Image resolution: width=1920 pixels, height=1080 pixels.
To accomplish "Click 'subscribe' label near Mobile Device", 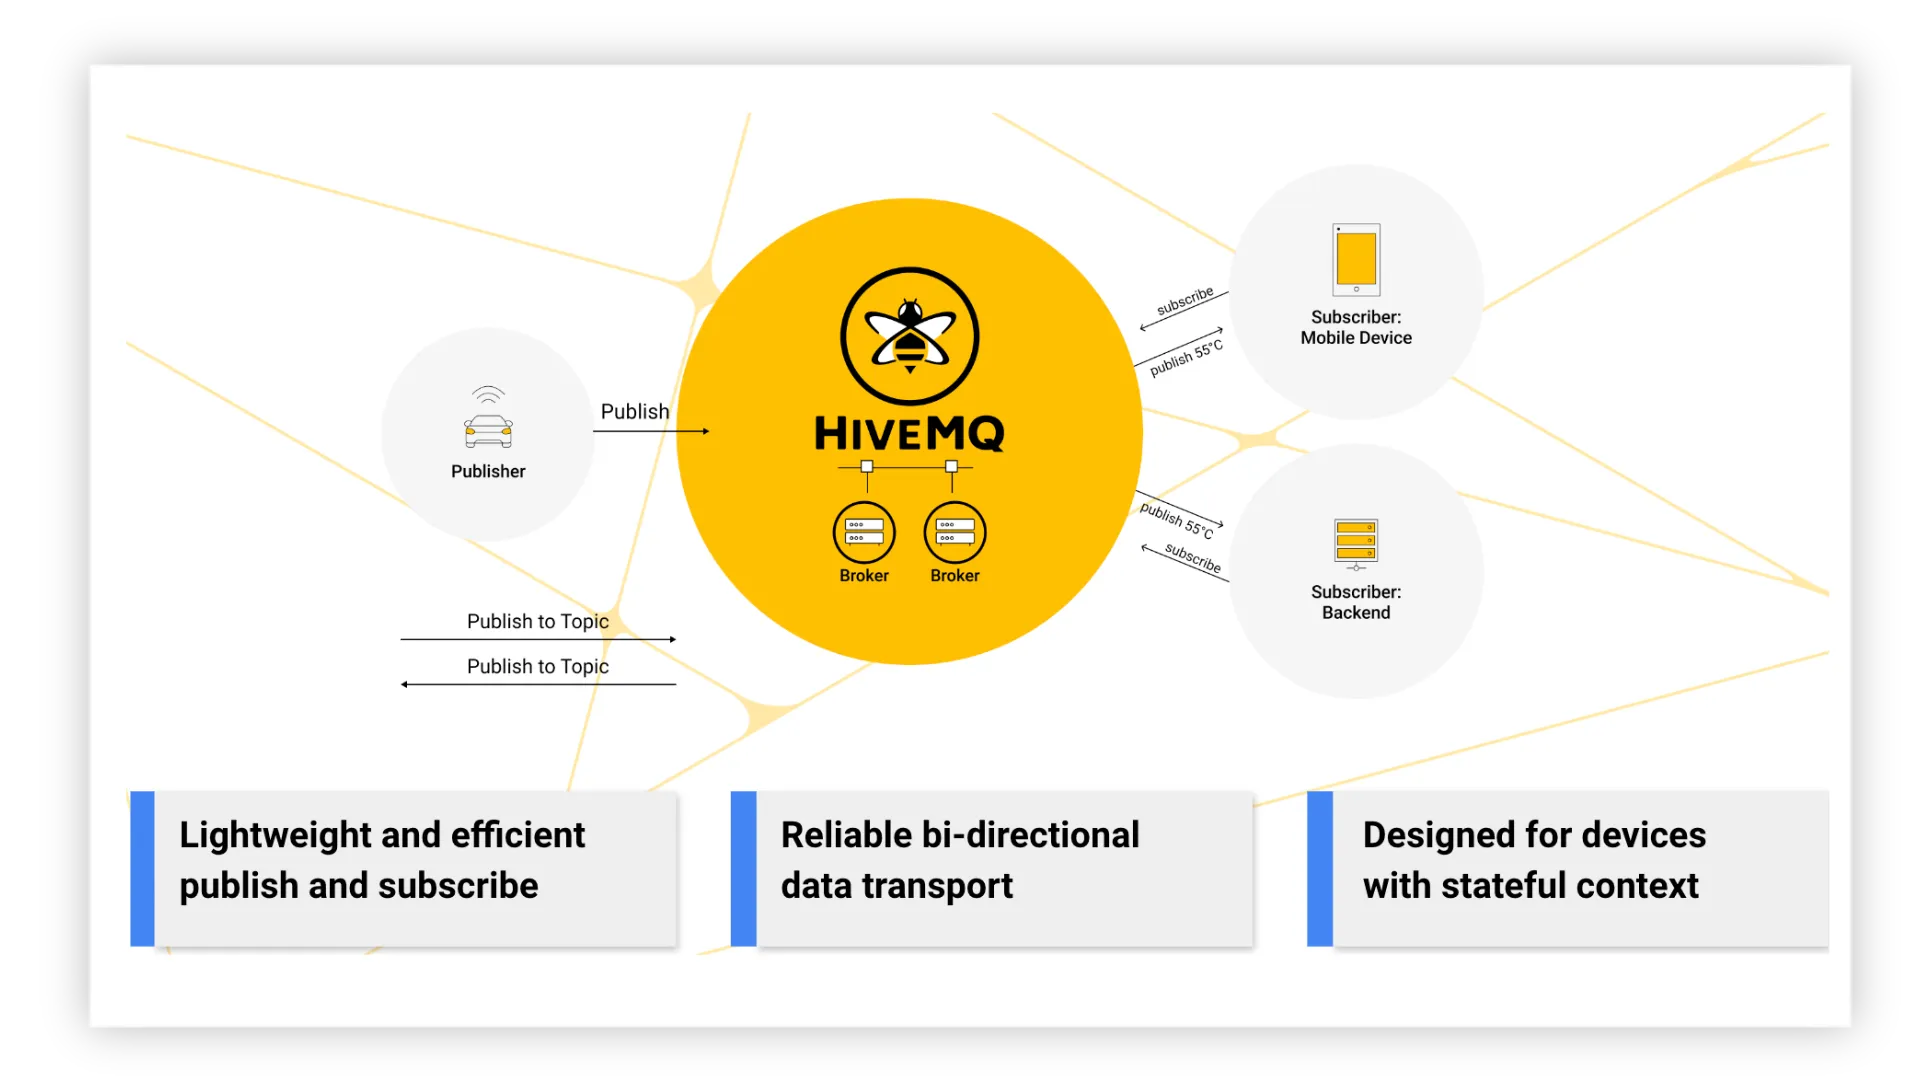I will pos(1185,300).
